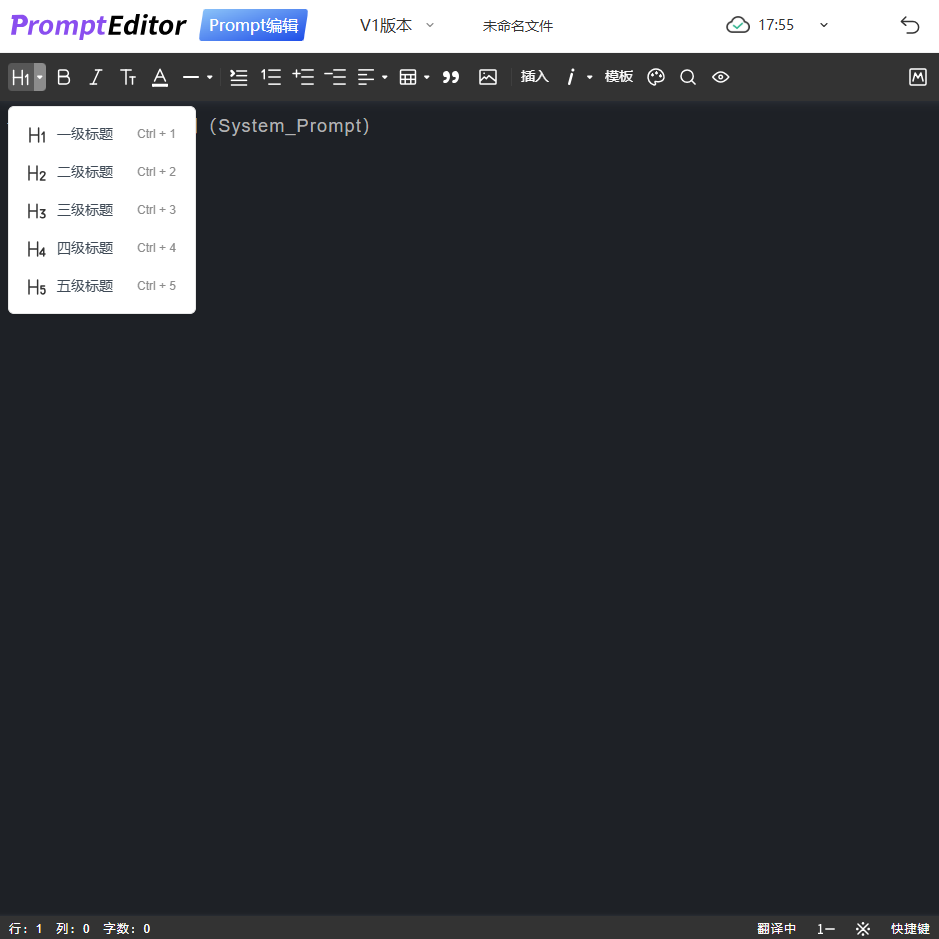Toggle the 翻译中 status option
The image size is (939, 939).
tap(776, 928)
